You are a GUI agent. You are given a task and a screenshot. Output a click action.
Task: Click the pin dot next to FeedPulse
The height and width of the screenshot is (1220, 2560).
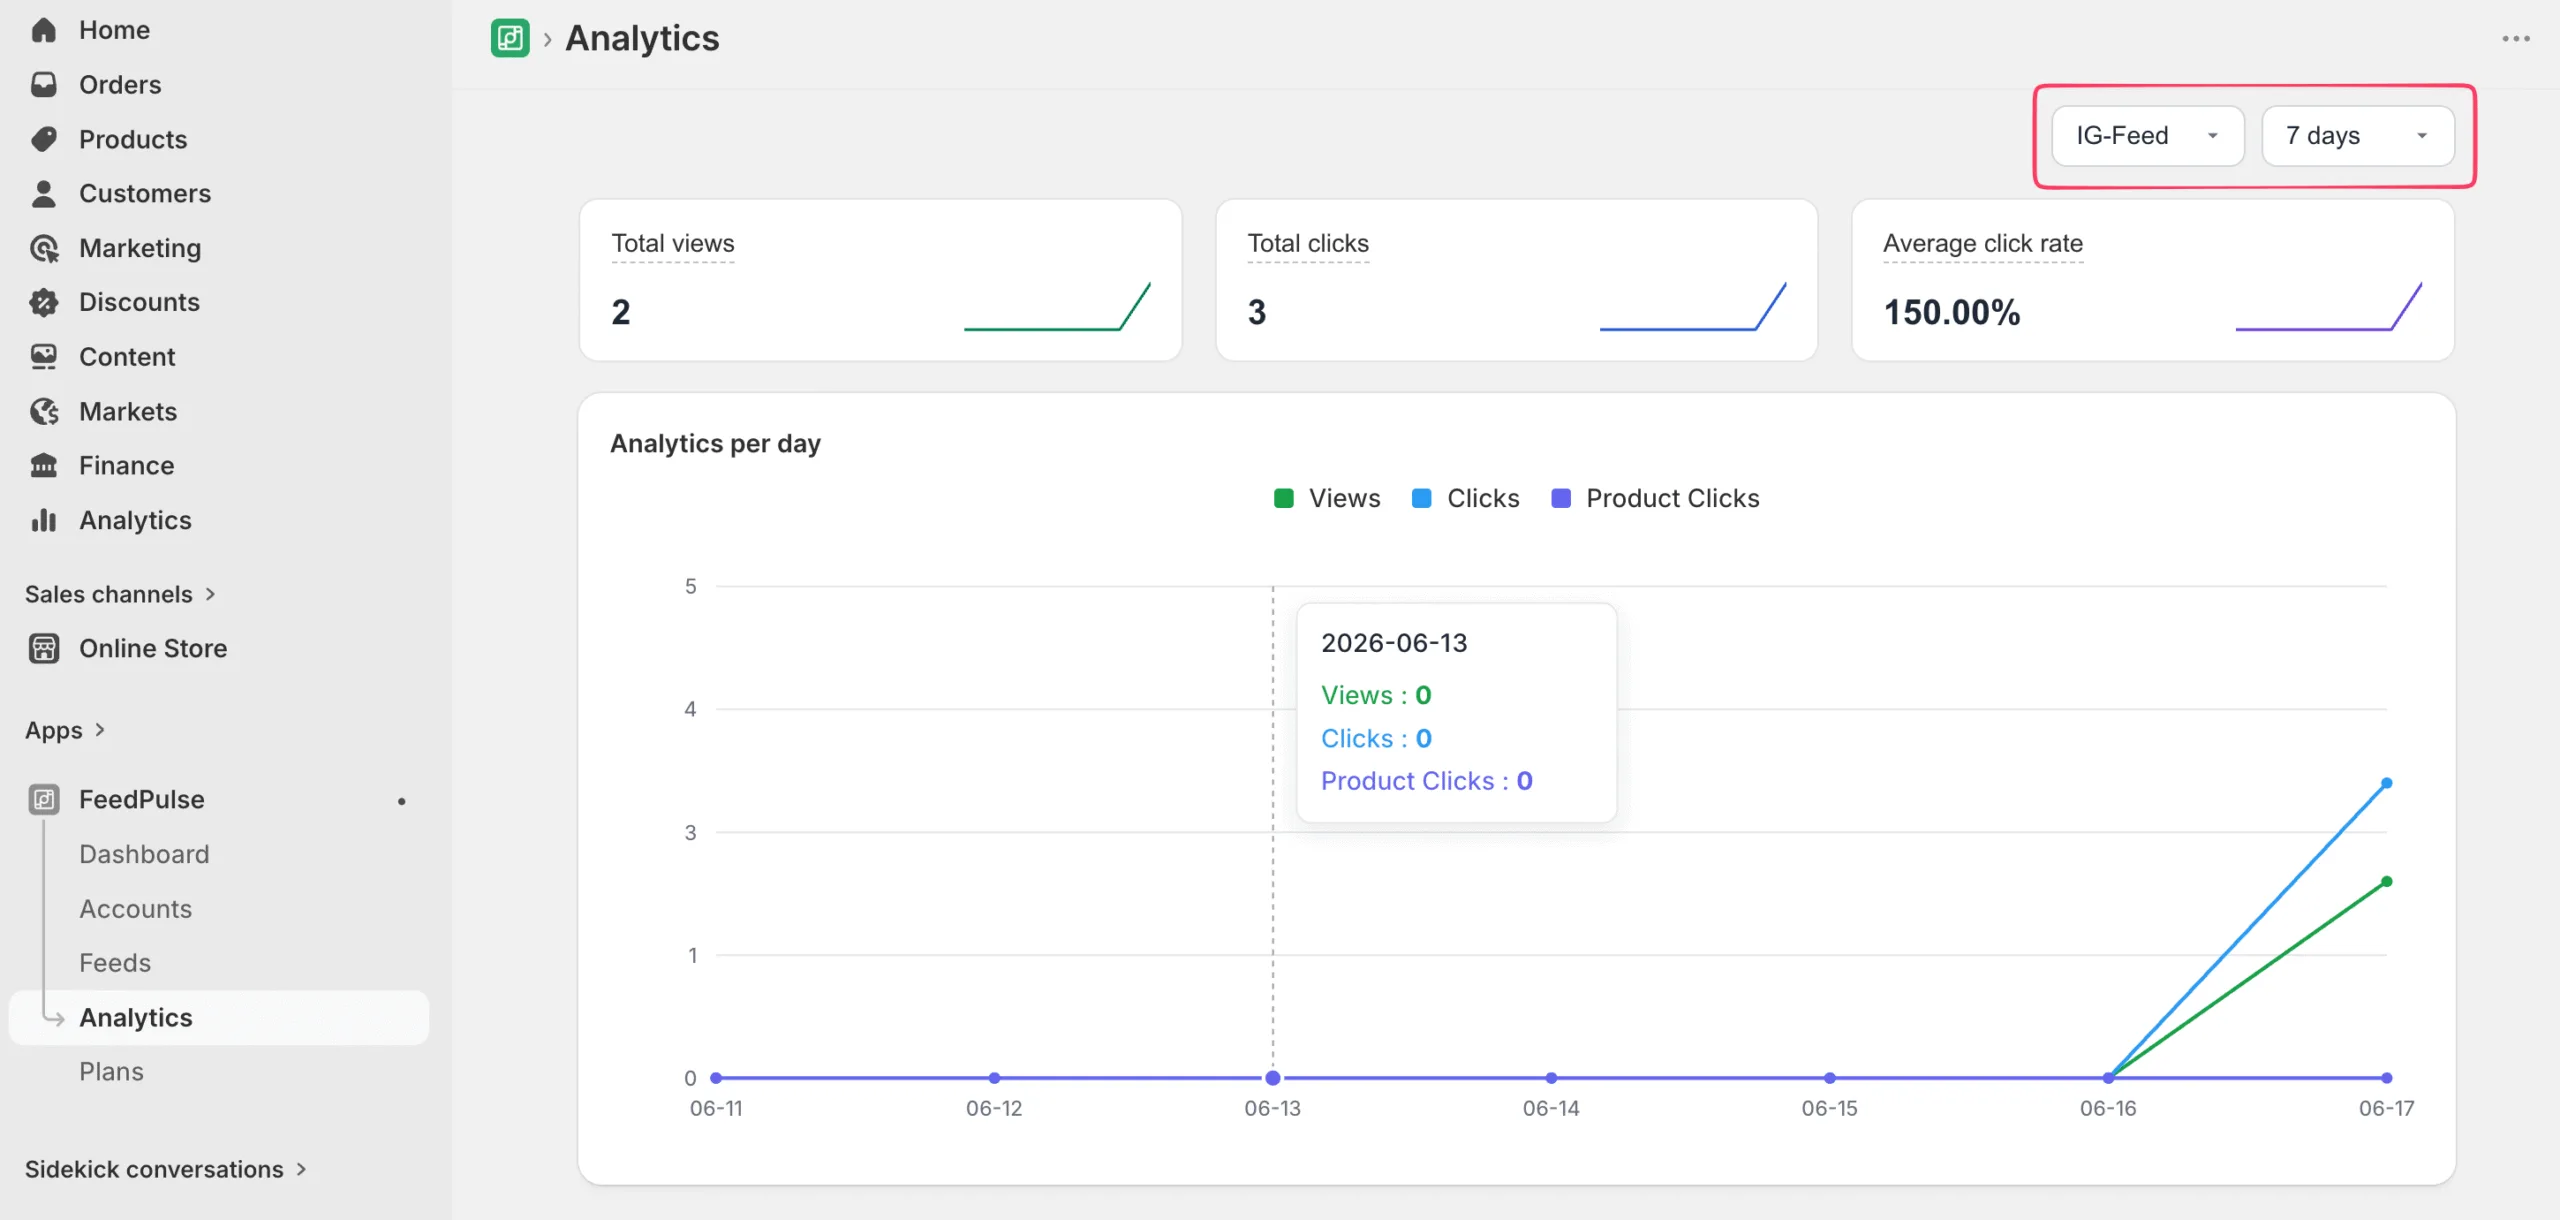[x=401, y=800]
